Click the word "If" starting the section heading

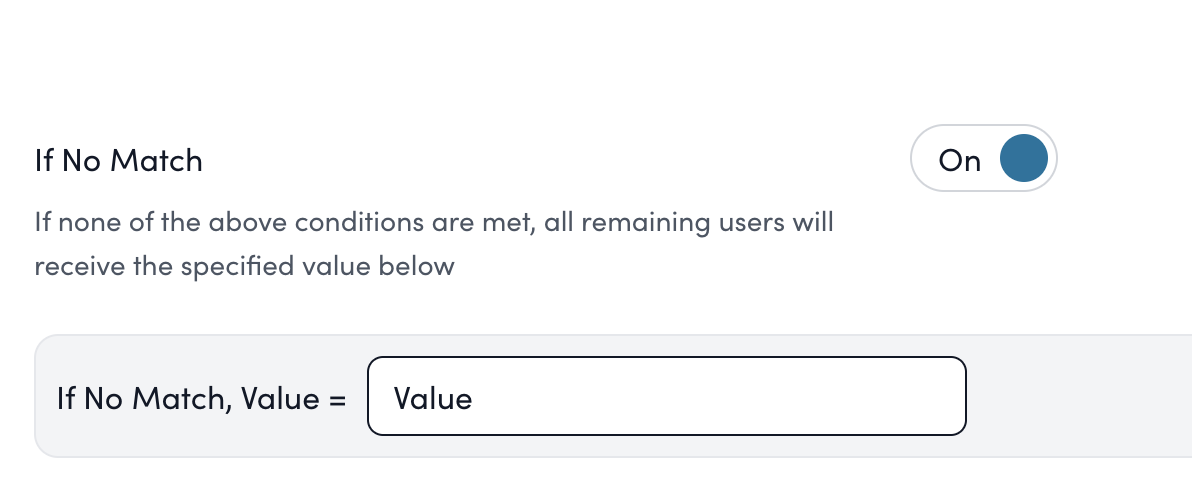[x=44, y=160]
